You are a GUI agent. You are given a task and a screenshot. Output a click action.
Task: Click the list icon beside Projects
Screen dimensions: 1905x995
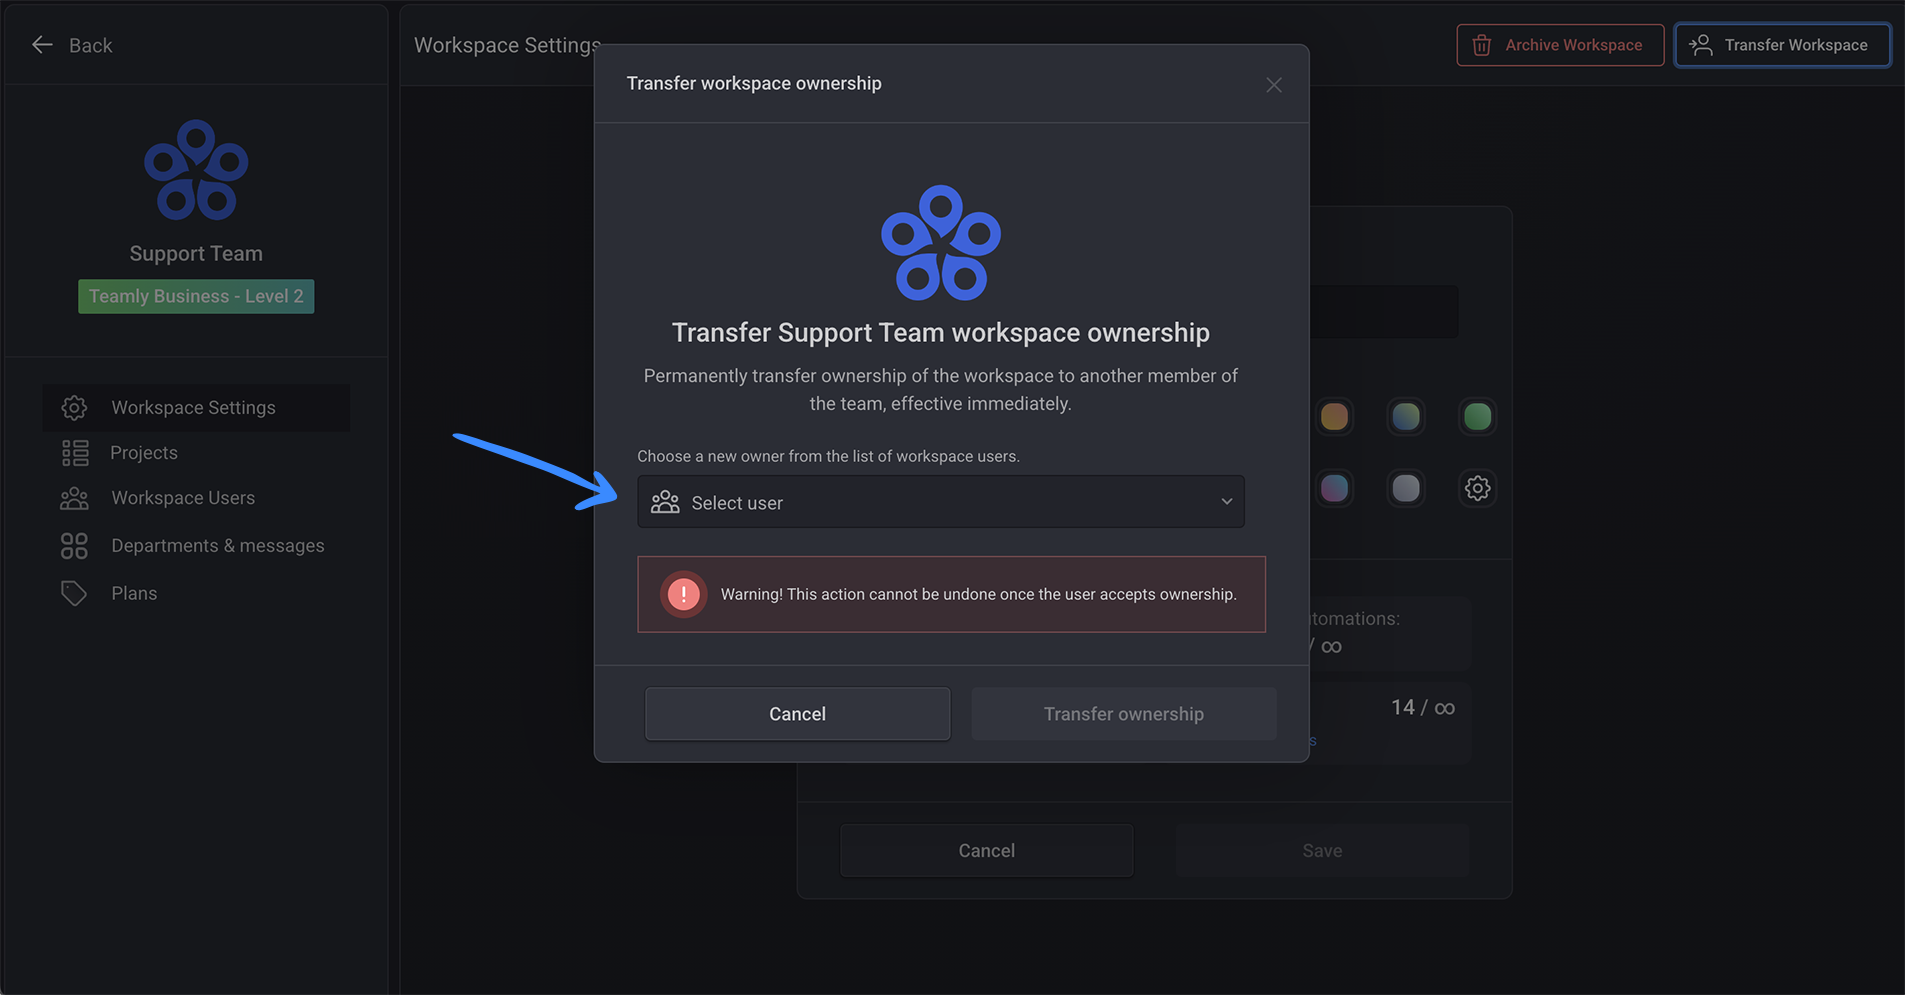(75, 453)
